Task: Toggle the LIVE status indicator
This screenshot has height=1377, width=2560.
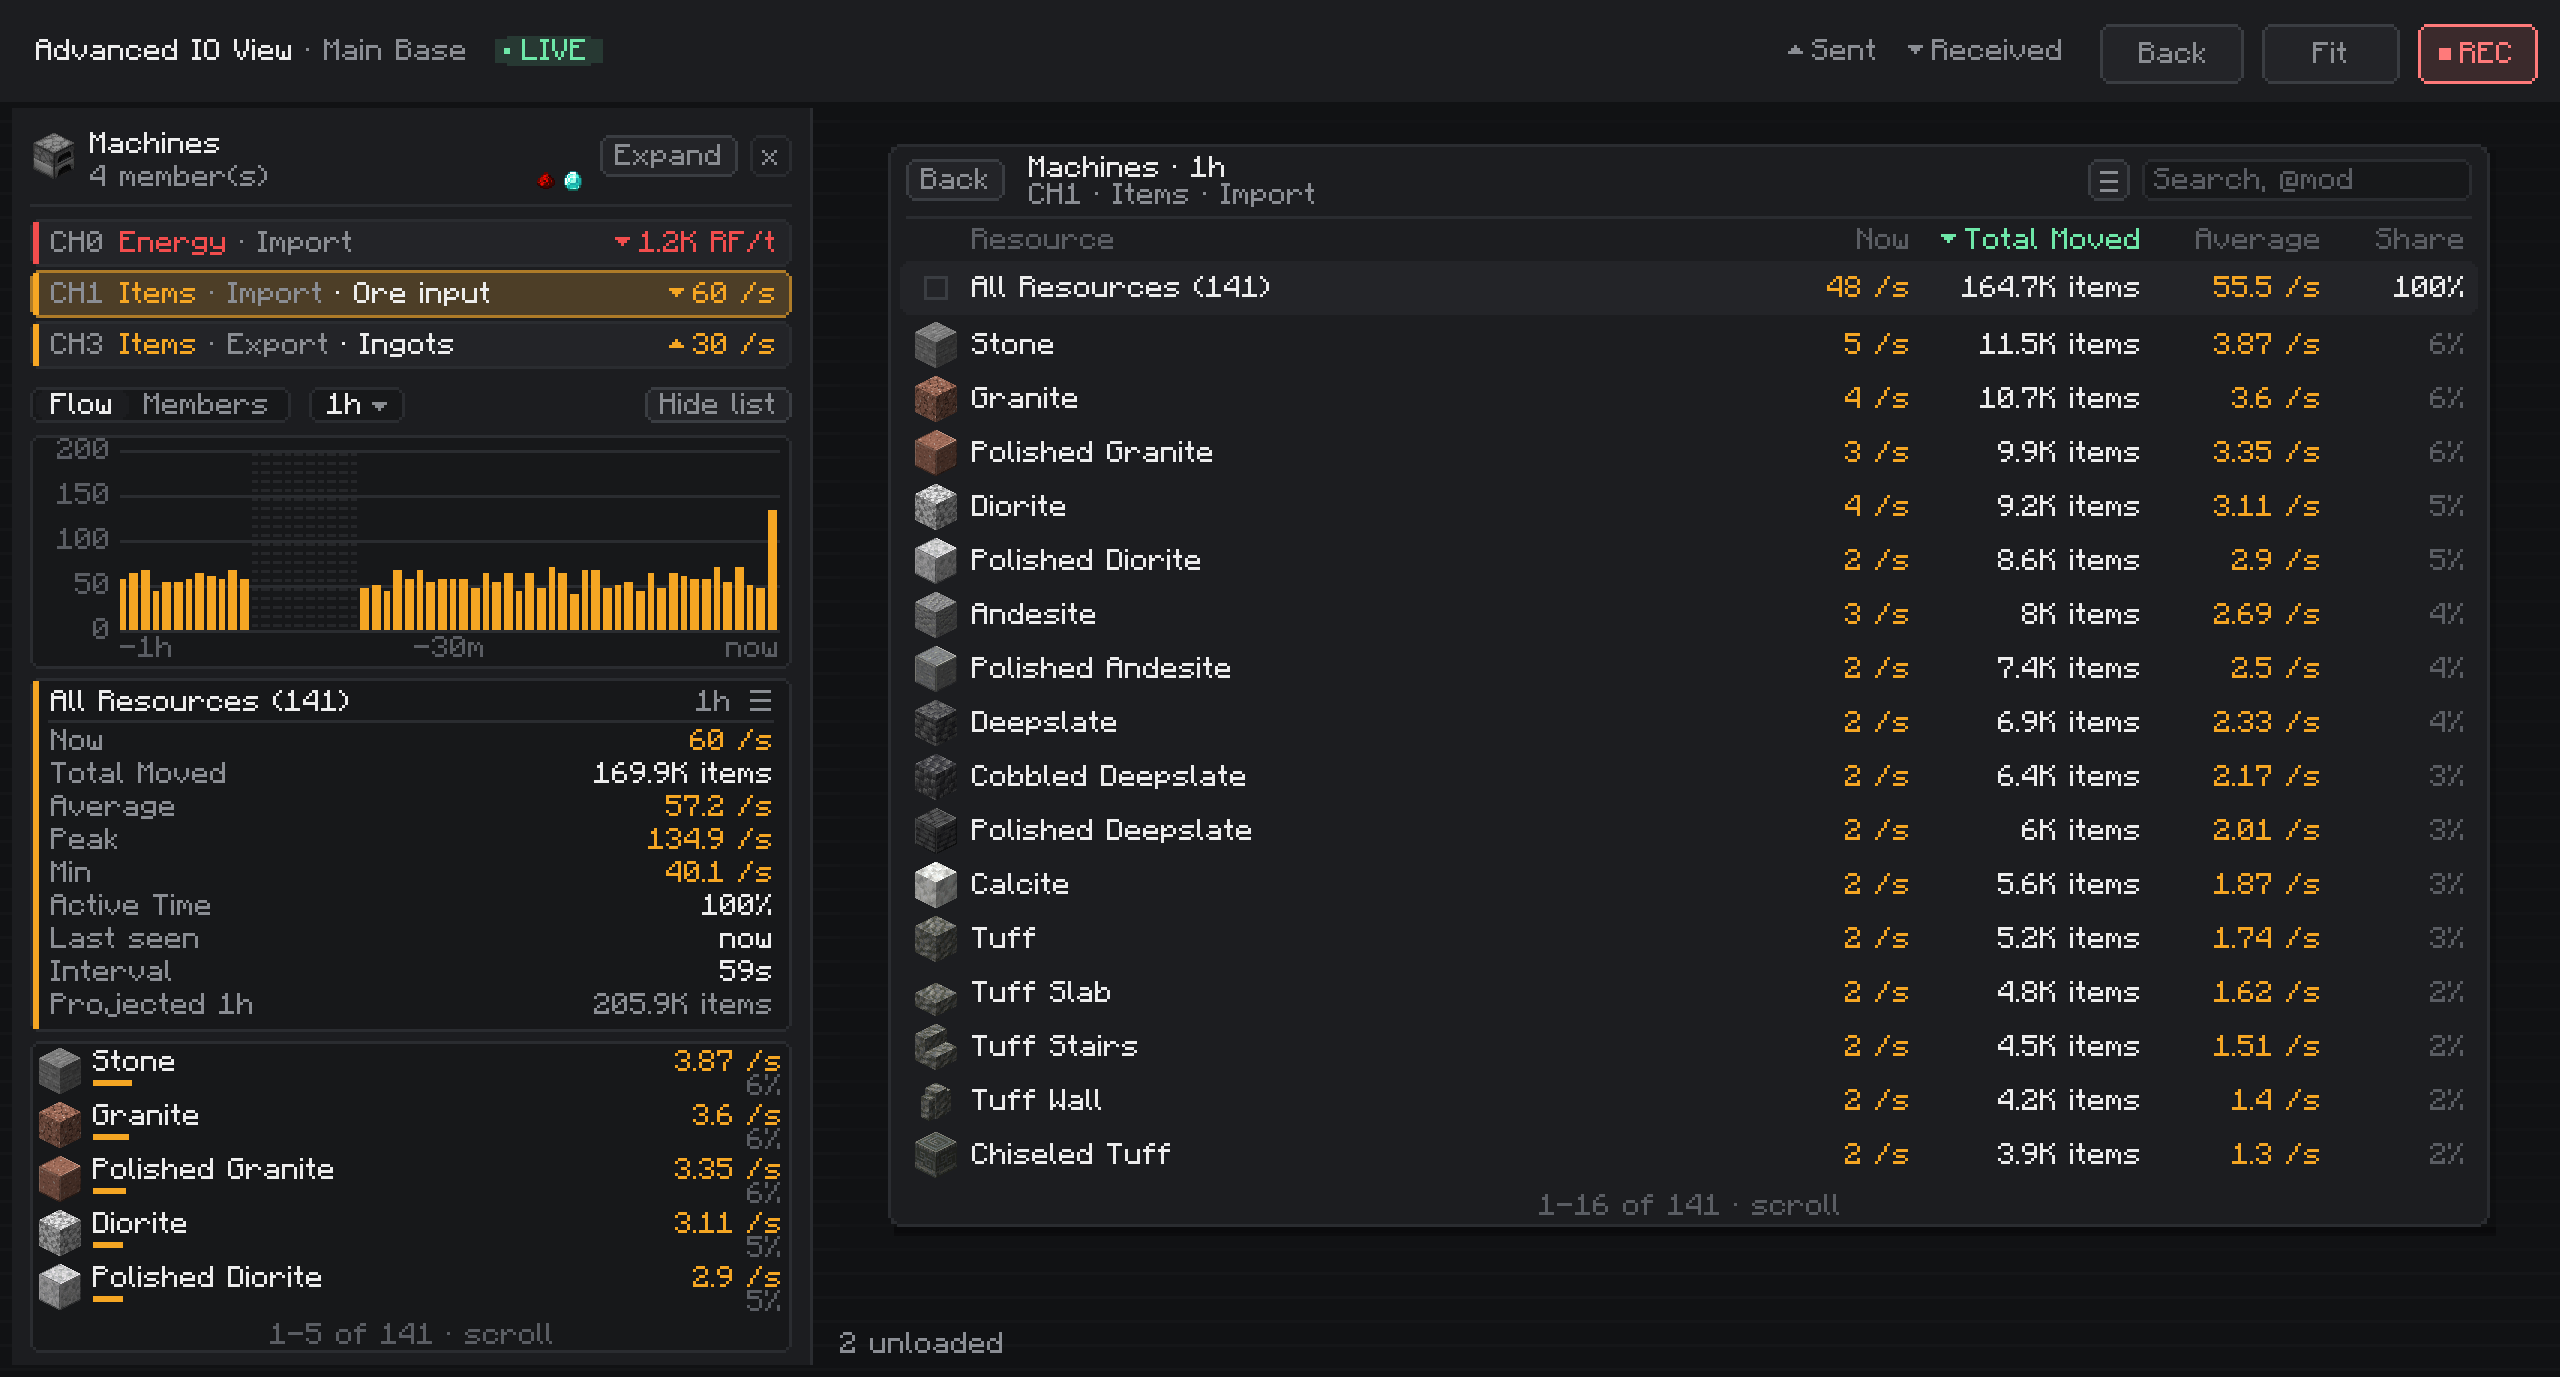Action: (548, 50)
